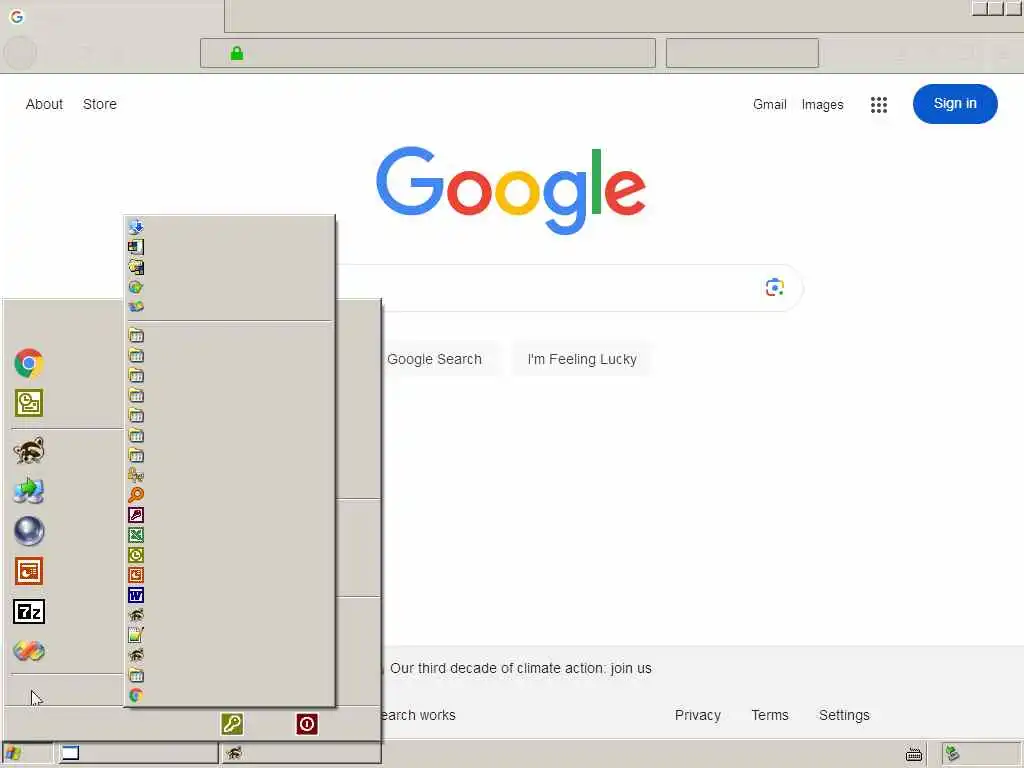Select the yellow keys entry in programs list
The image size is (1024, 768).
point(136,475)
